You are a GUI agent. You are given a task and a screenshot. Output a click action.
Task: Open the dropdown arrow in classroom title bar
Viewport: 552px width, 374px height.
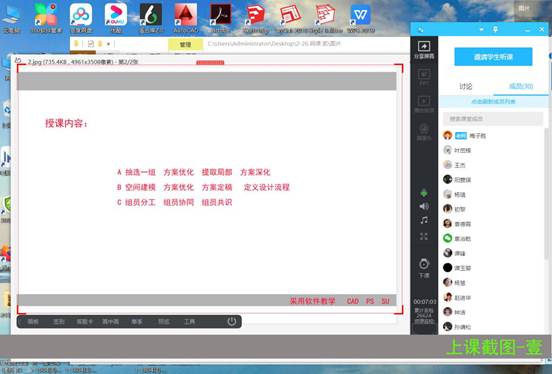click(482, 30)
